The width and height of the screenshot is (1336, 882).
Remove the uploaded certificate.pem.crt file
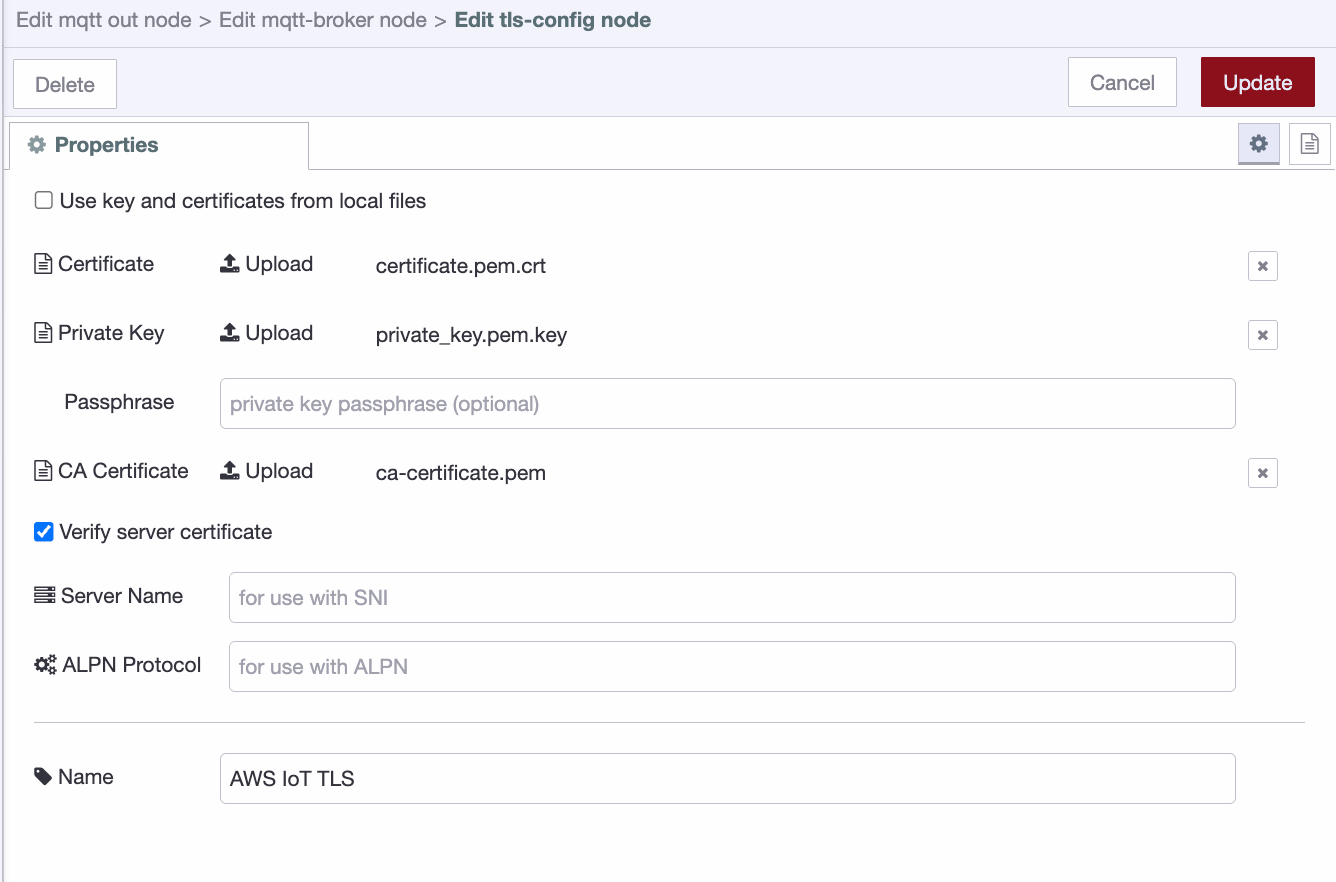coord(1262,265)
